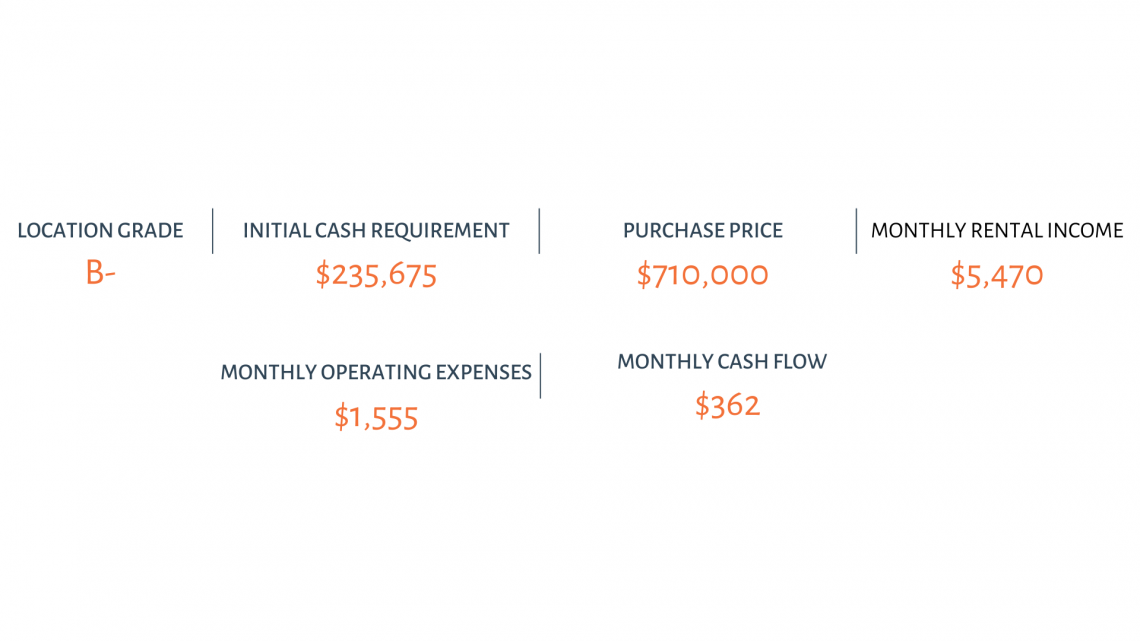The height and width of the screenshot is (641, 1140).
Task: Click the MONTHLY RENTAL INCOME label
Action: tap(997, 230)
